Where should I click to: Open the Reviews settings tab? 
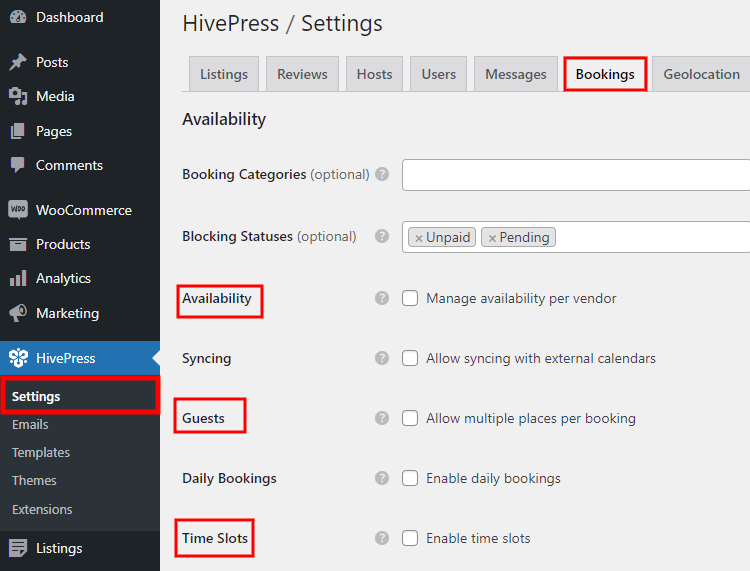pos(302,74)
